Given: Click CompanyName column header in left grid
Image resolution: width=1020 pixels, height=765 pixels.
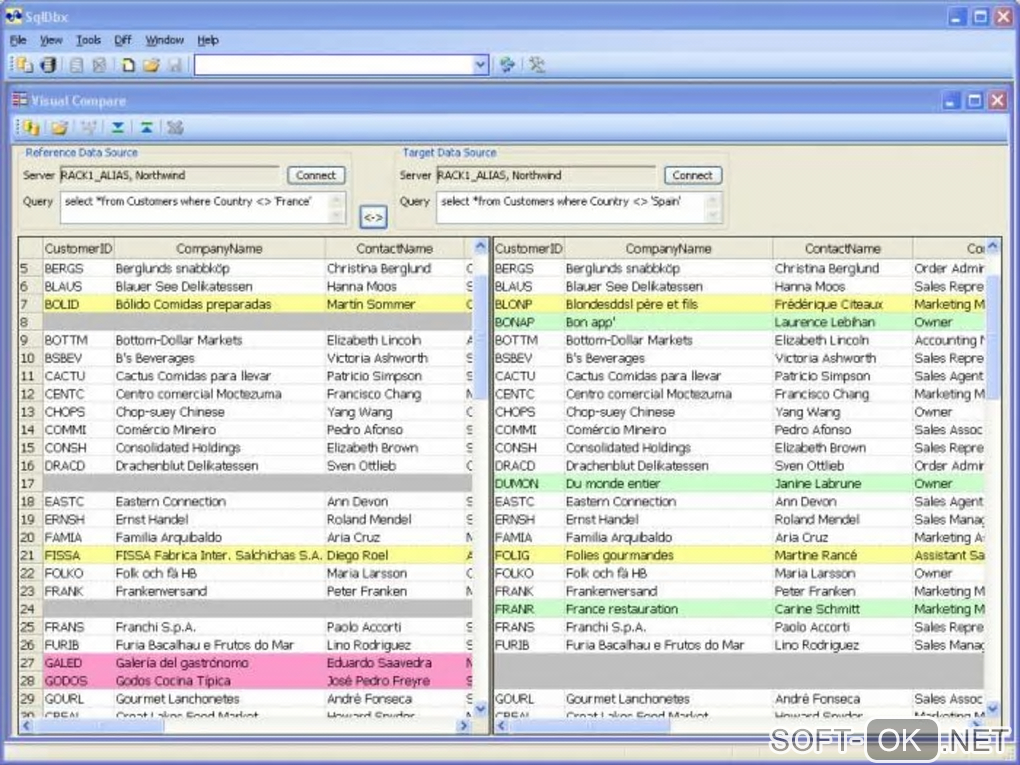Looking at the screenshot, I should coord(219,248).
